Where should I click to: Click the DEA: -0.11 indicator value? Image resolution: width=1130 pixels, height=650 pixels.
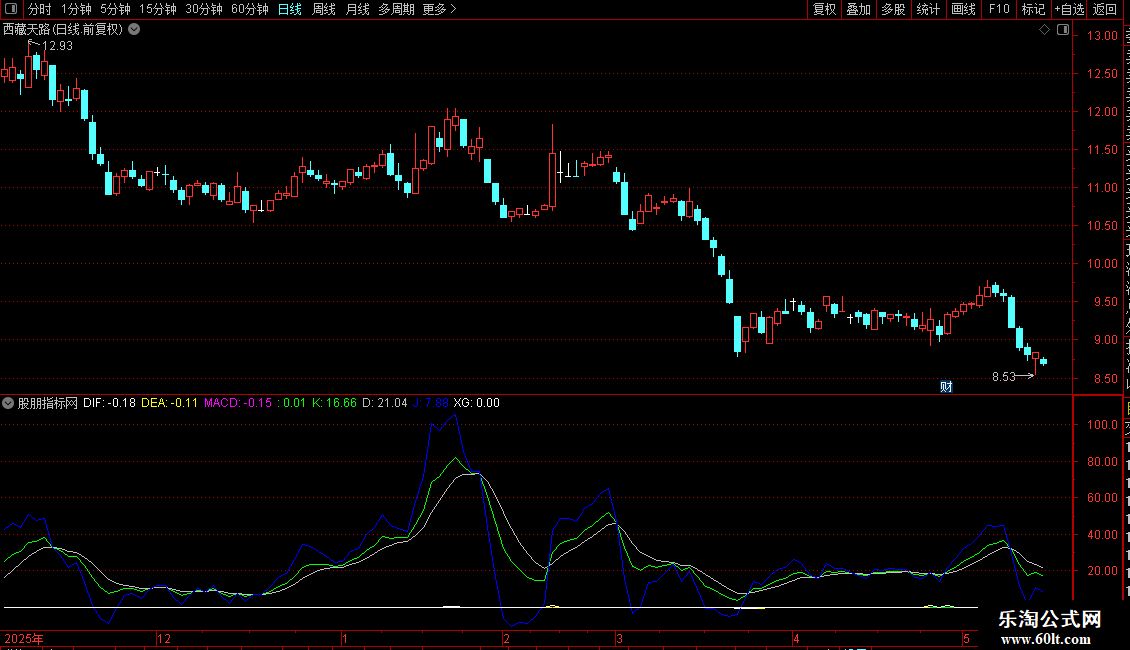pos(169,403)
